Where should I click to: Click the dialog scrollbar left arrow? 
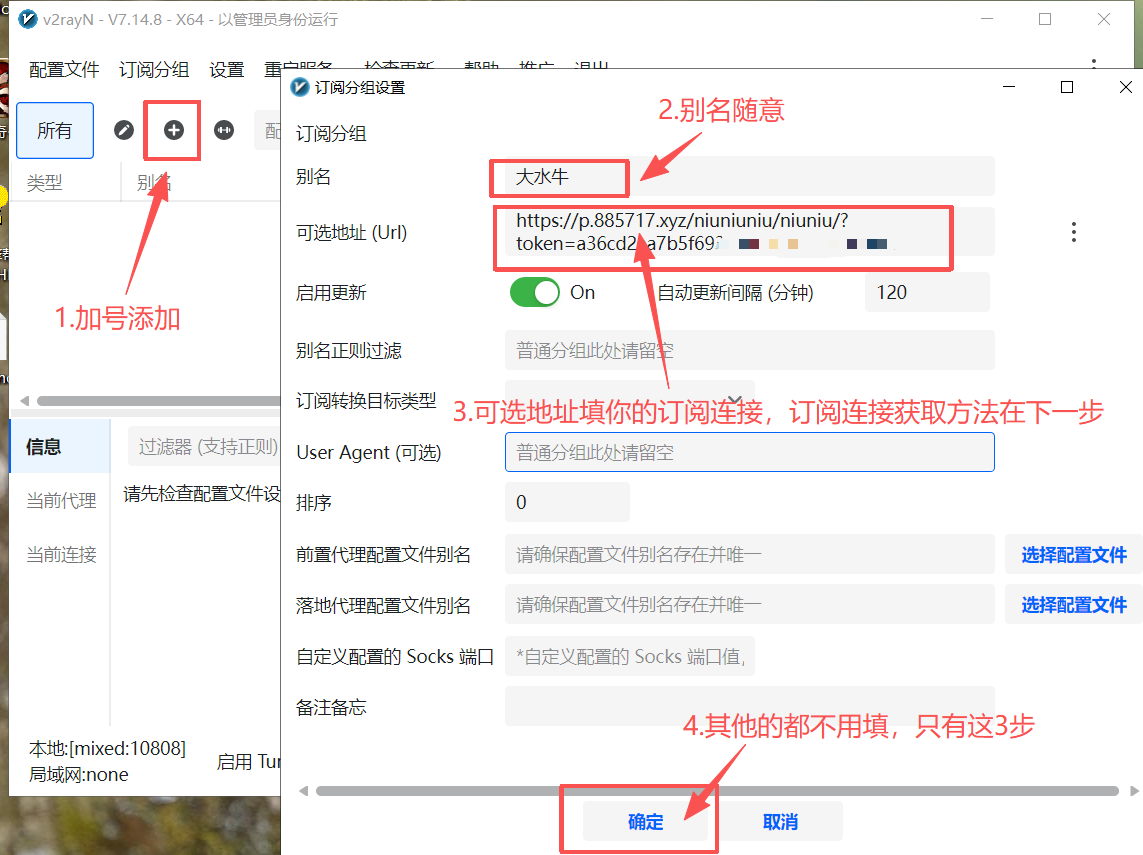(x=304, y=791)
